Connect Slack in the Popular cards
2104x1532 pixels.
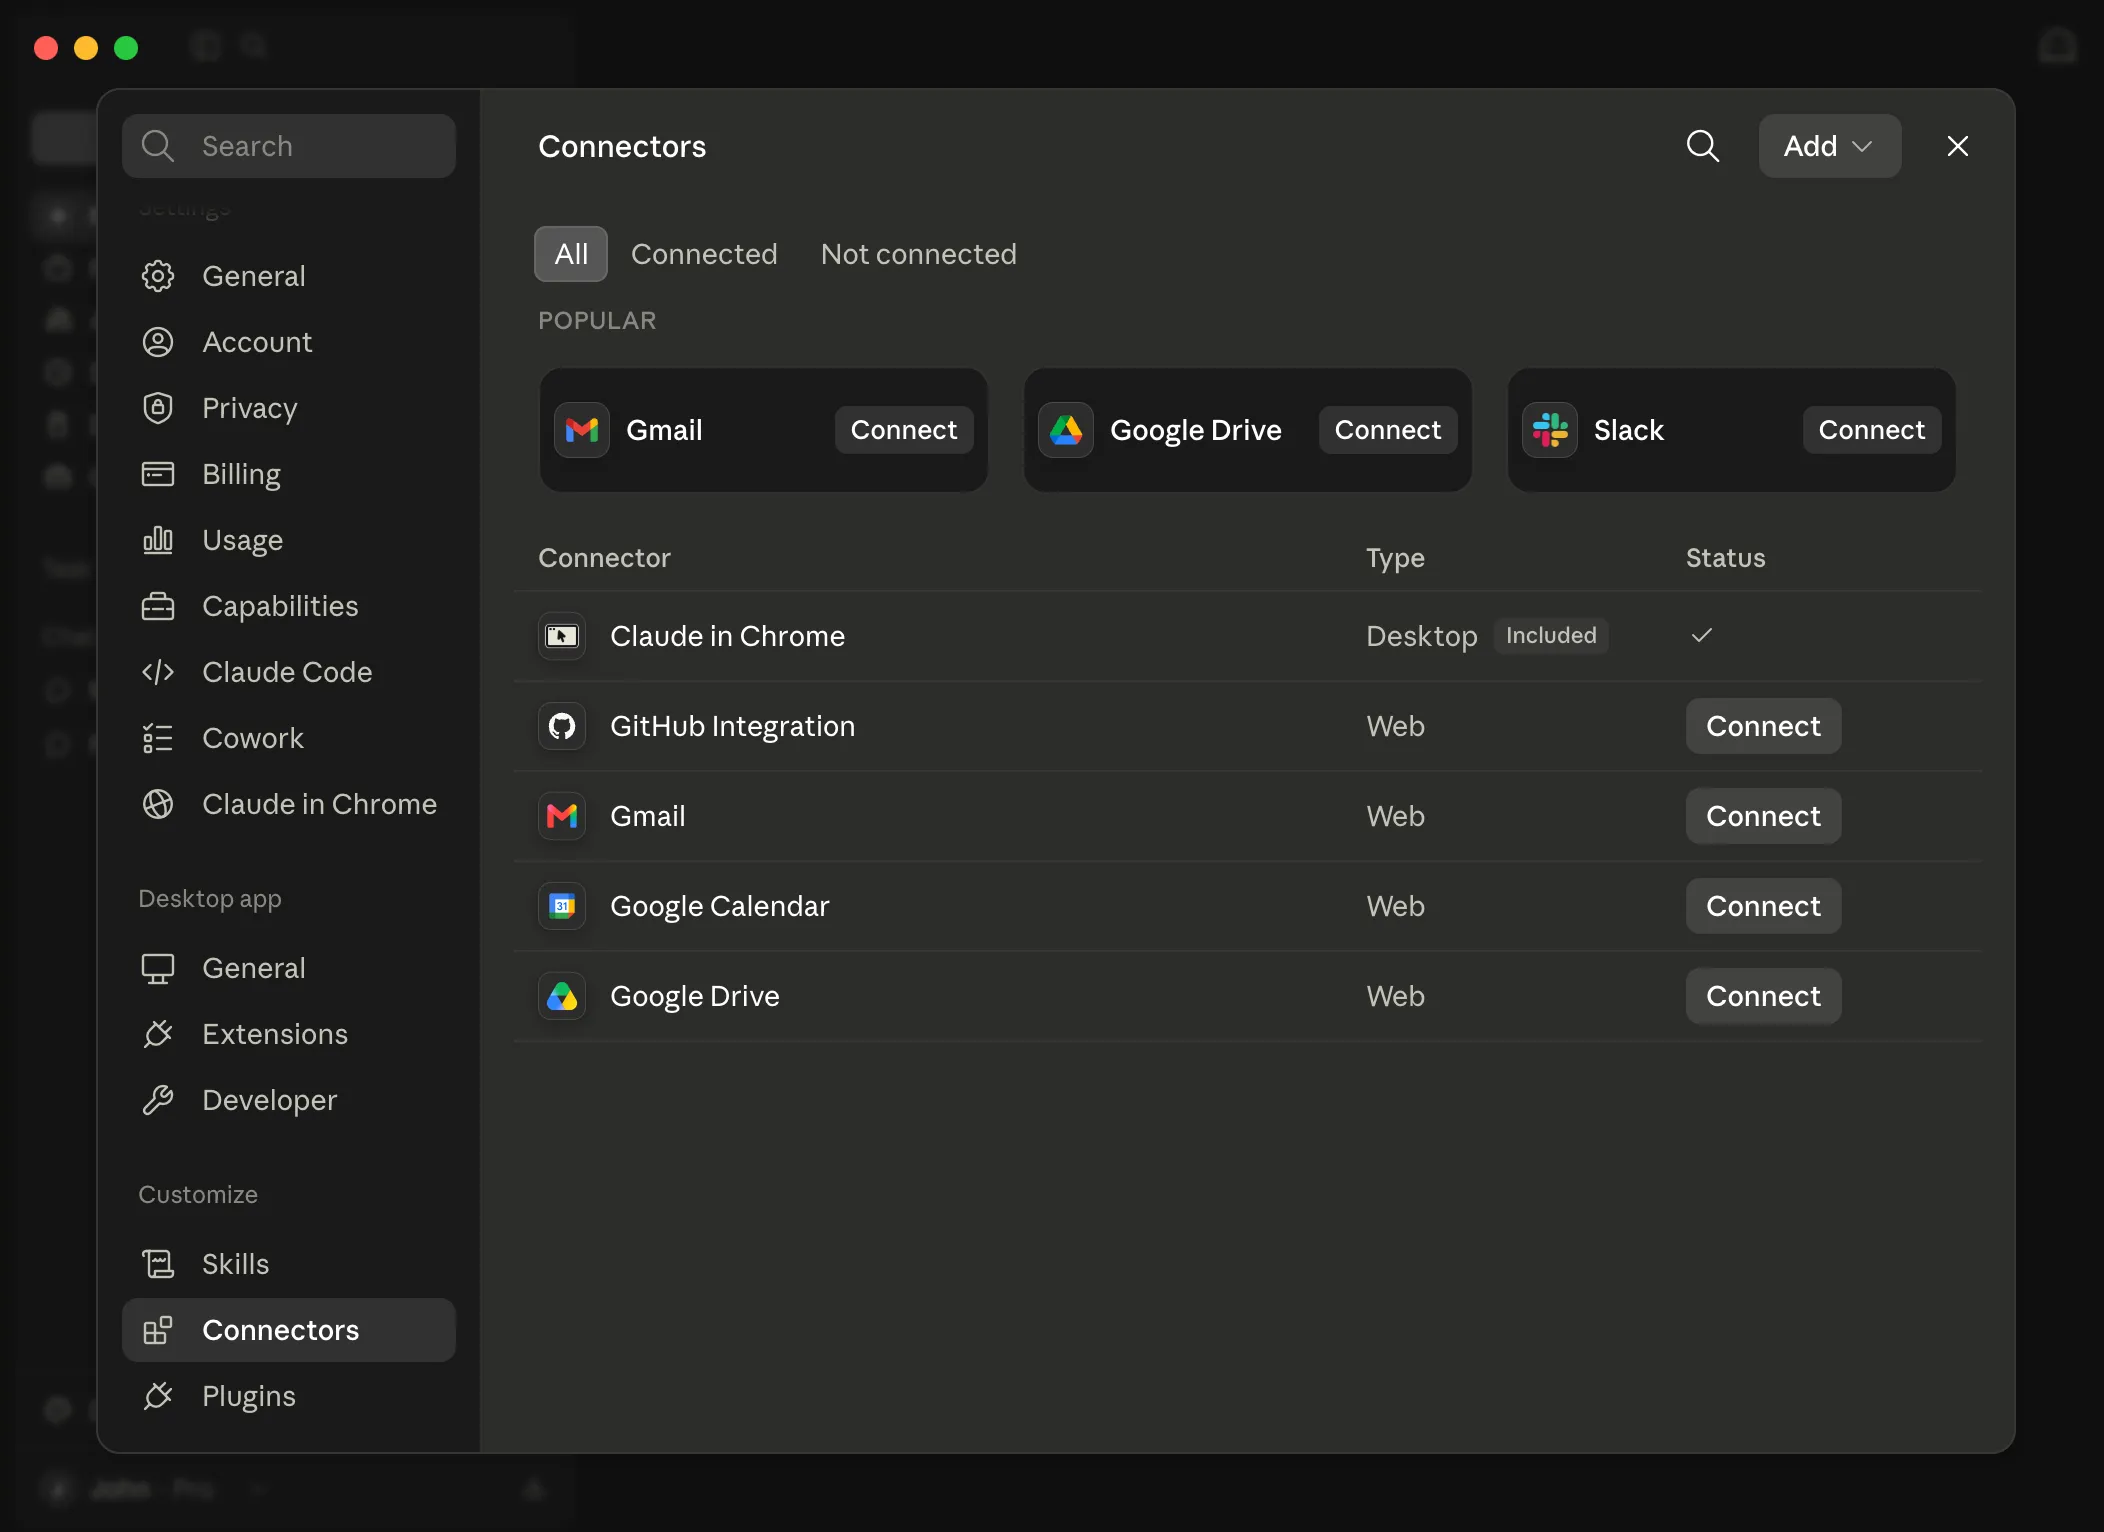[x=1871, y=430]
